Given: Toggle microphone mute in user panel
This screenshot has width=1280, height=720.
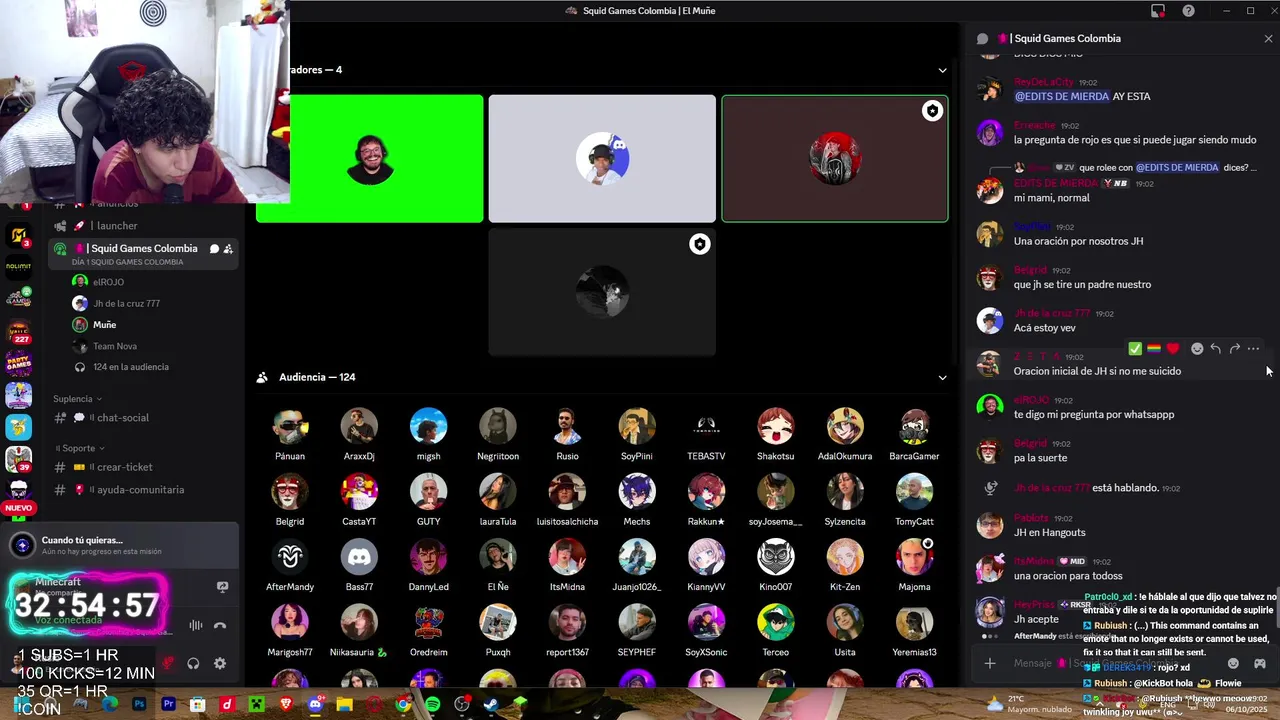Looking at the screenshot, I should point(167,663).
